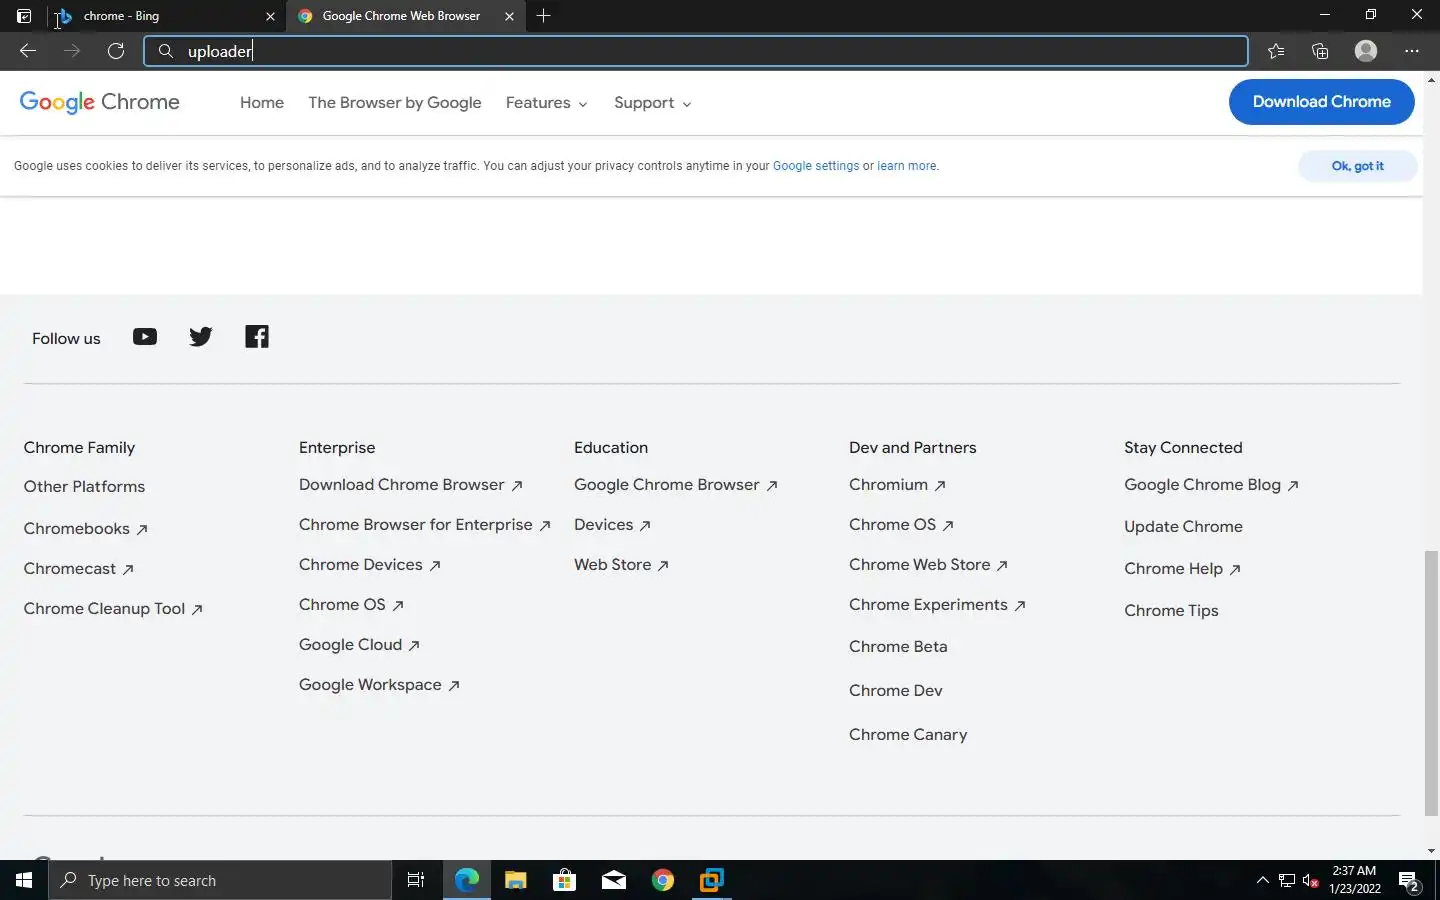Open the Update Chrome link
The image size is (1440, 900).
(x=1184, y=527)
